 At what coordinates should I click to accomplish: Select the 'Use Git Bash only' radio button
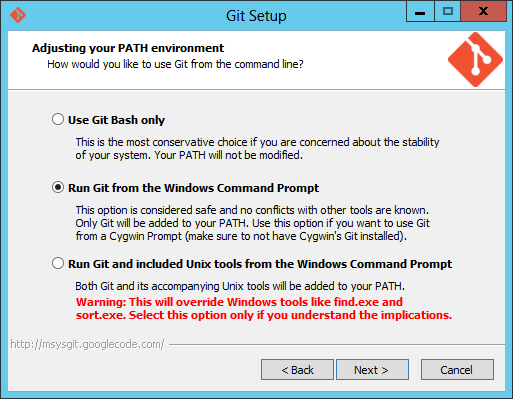tap(58, 119)
